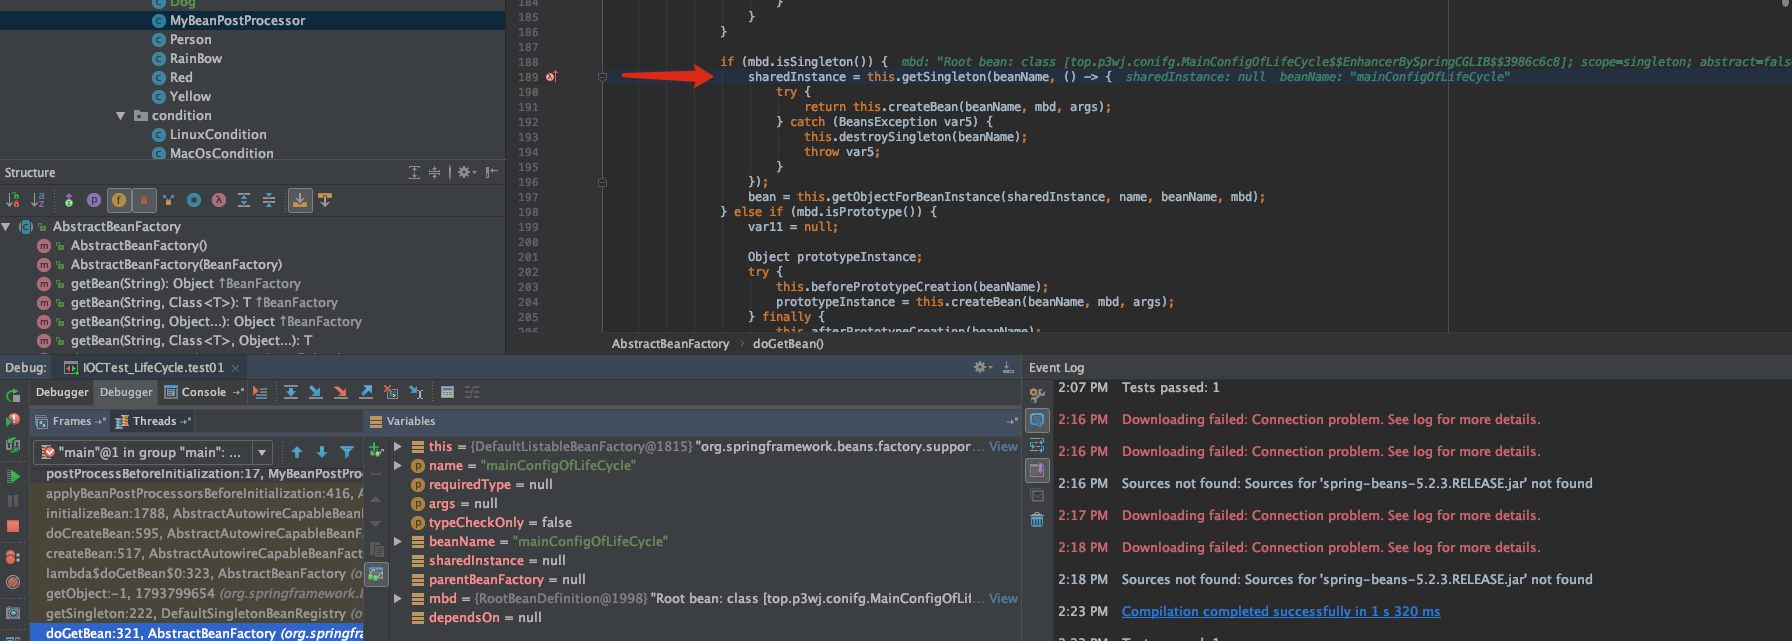This screenshot has height=641, width=1792.
Task: Resume program with green play icon
Action: [x=13, y=476]
